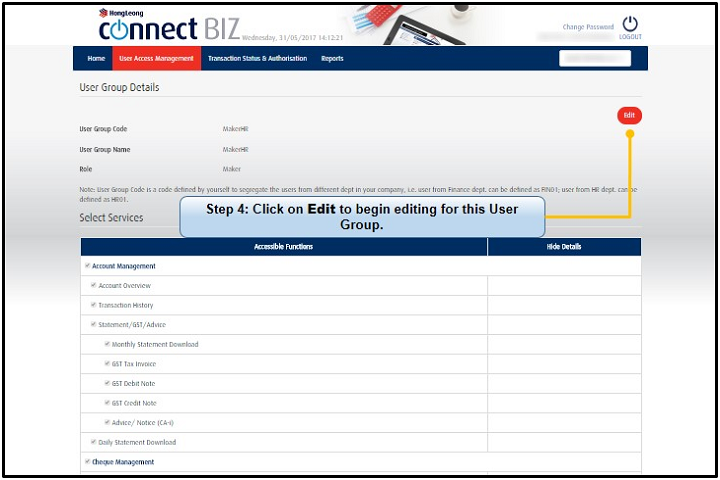This screenshot has height=480, width=720.
Task: Toggle the Account Overview checkbox
Action: tap(94, 285)
